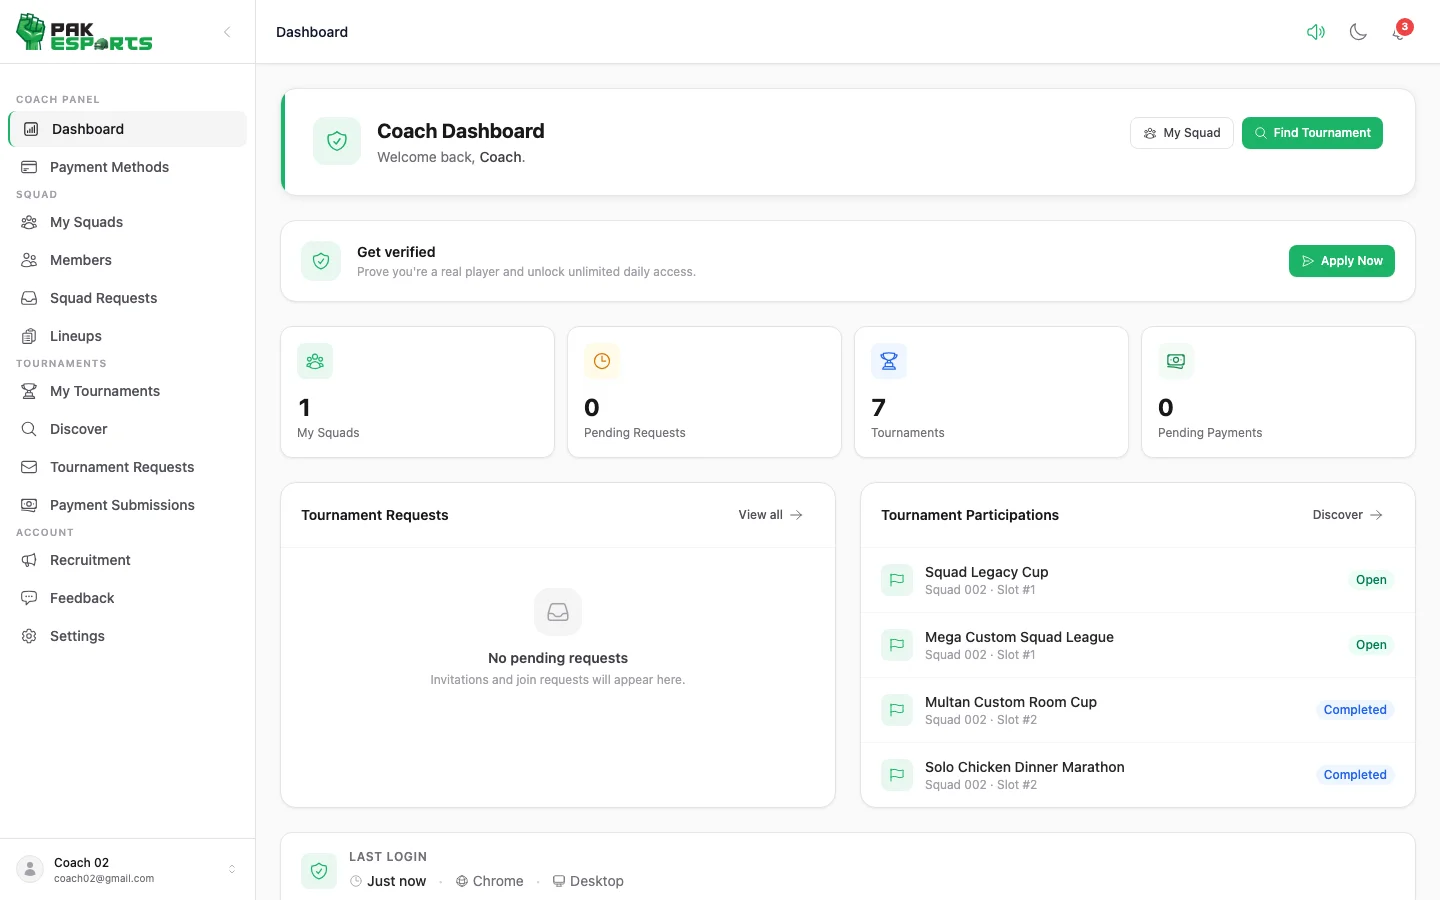Click the Settings gear icon
The height and width of the screenshot is (900, 1440).
tap(29, 636)
